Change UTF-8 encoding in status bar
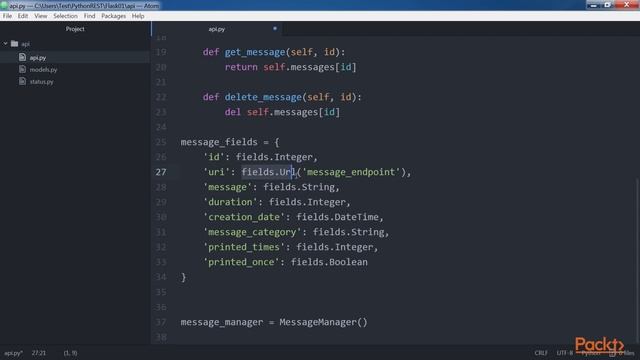The image size is (640, 360). 565,353
